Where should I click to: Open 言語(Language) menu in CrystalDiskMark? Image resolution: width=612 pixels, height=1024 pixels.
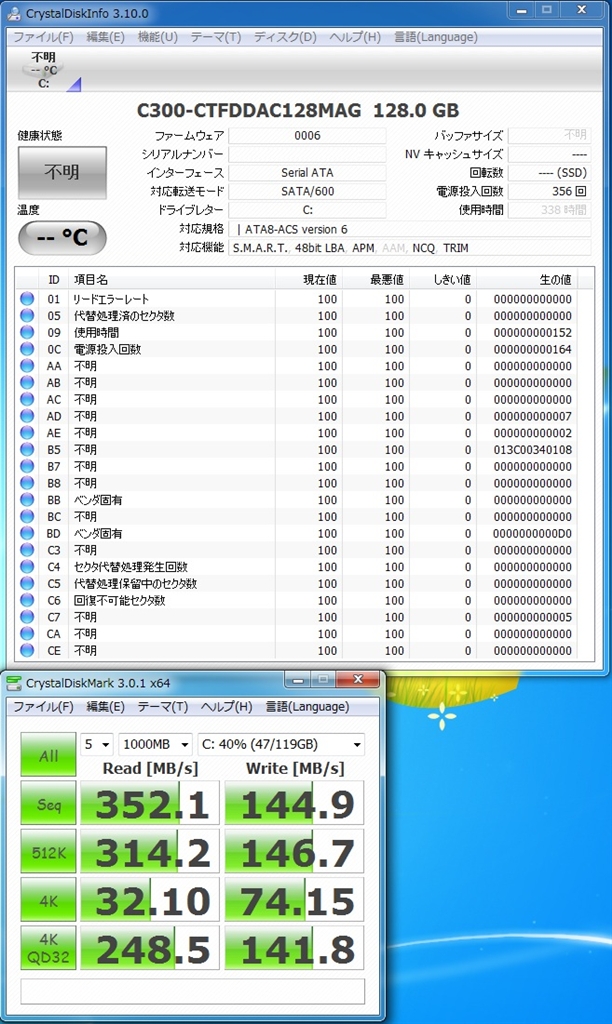click(307, 707)
